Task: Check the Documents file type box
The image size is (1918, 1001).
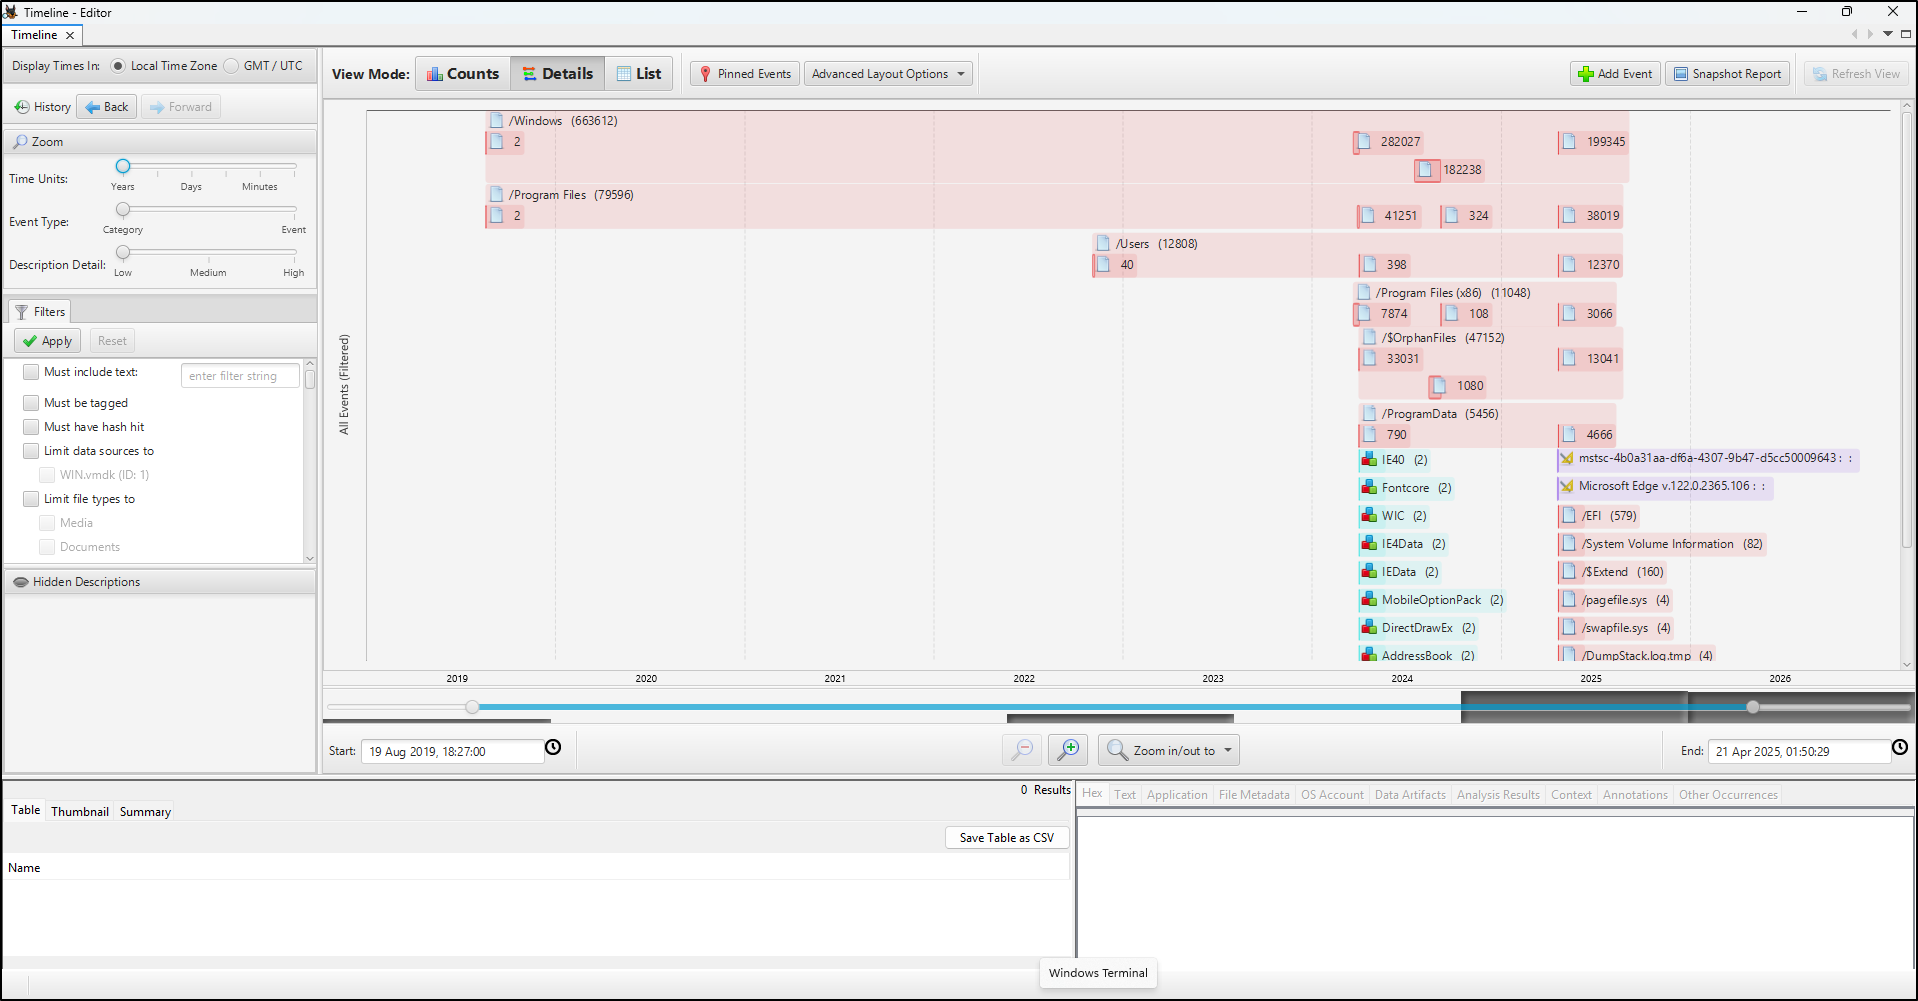Action: tap(47, 547)
